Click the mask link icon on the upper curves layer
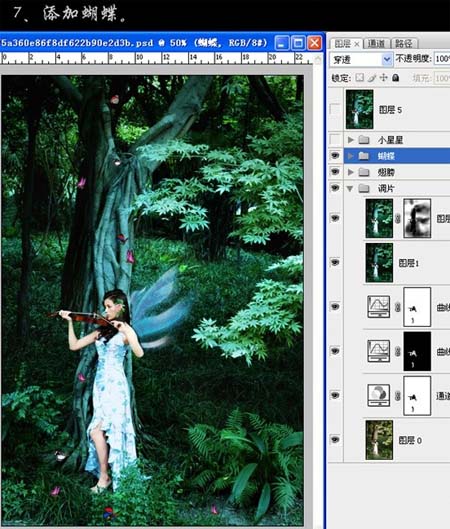450x529 pixels. tap(397, 307)
